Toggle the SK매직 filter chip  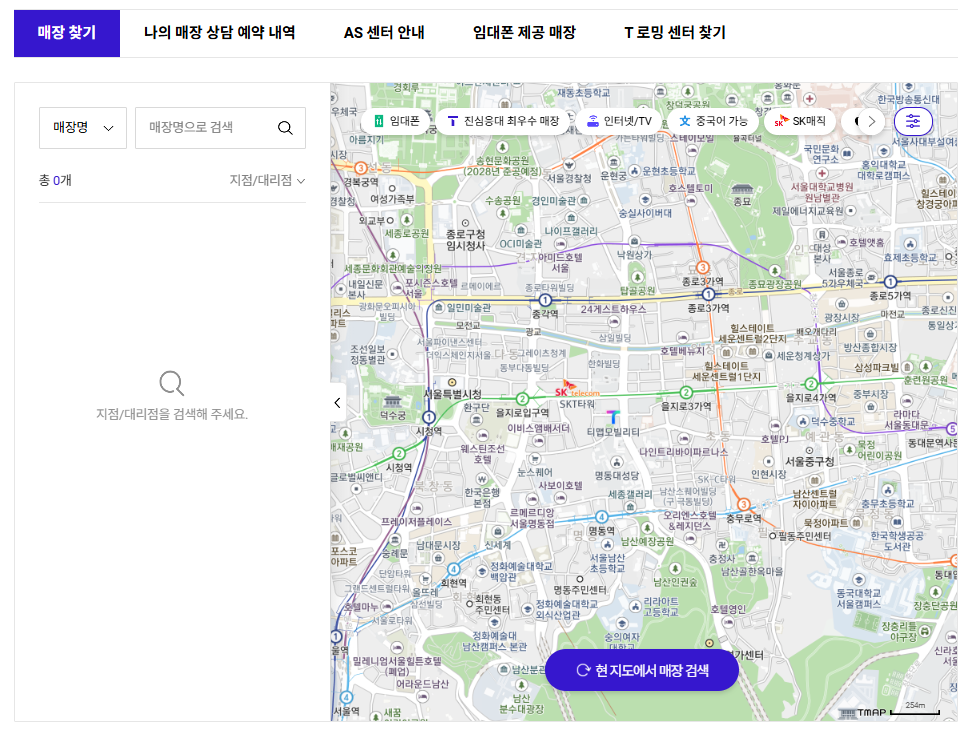coord(800,121)
